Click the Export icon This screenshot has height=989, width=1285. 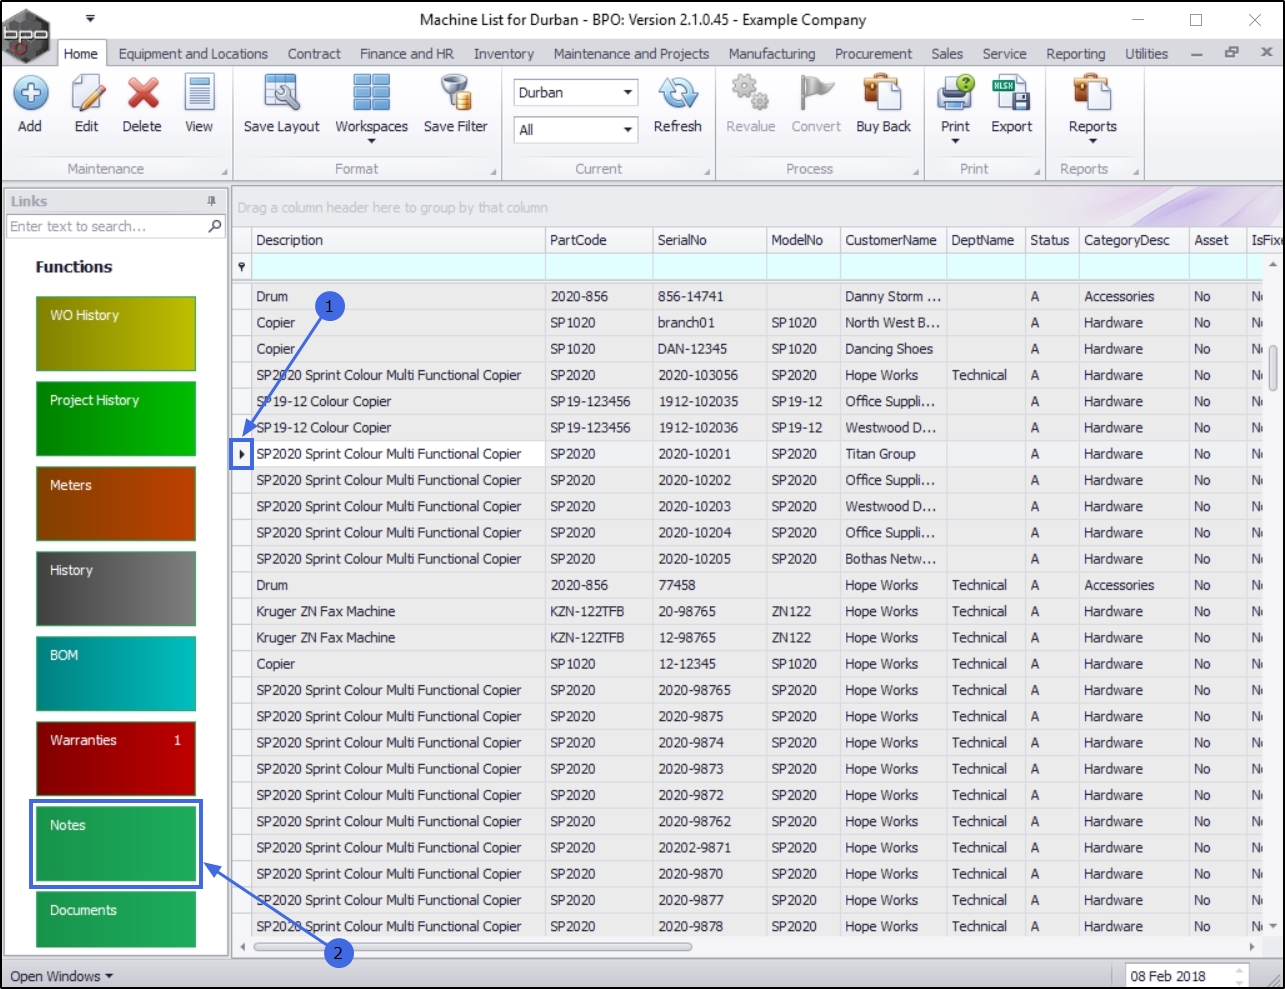[x=1011, y=95]
